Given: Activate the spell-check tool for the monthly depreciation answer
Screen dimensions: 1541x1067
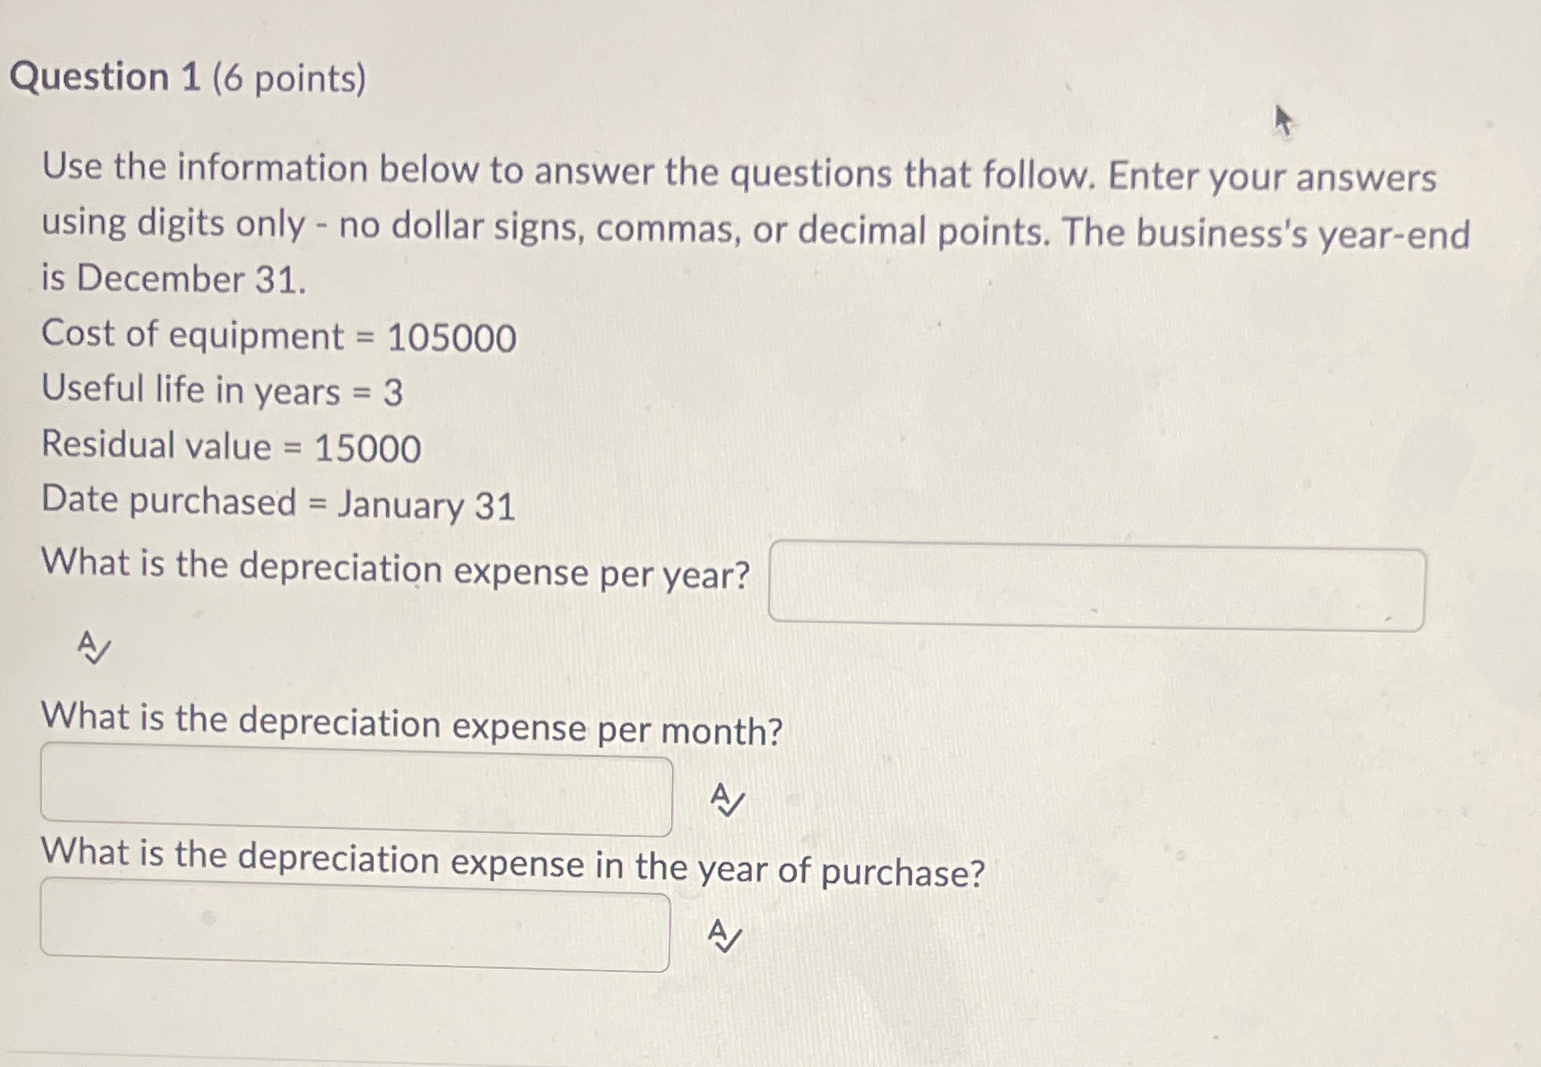Looking at the screenshot, I should pos(725,800).
